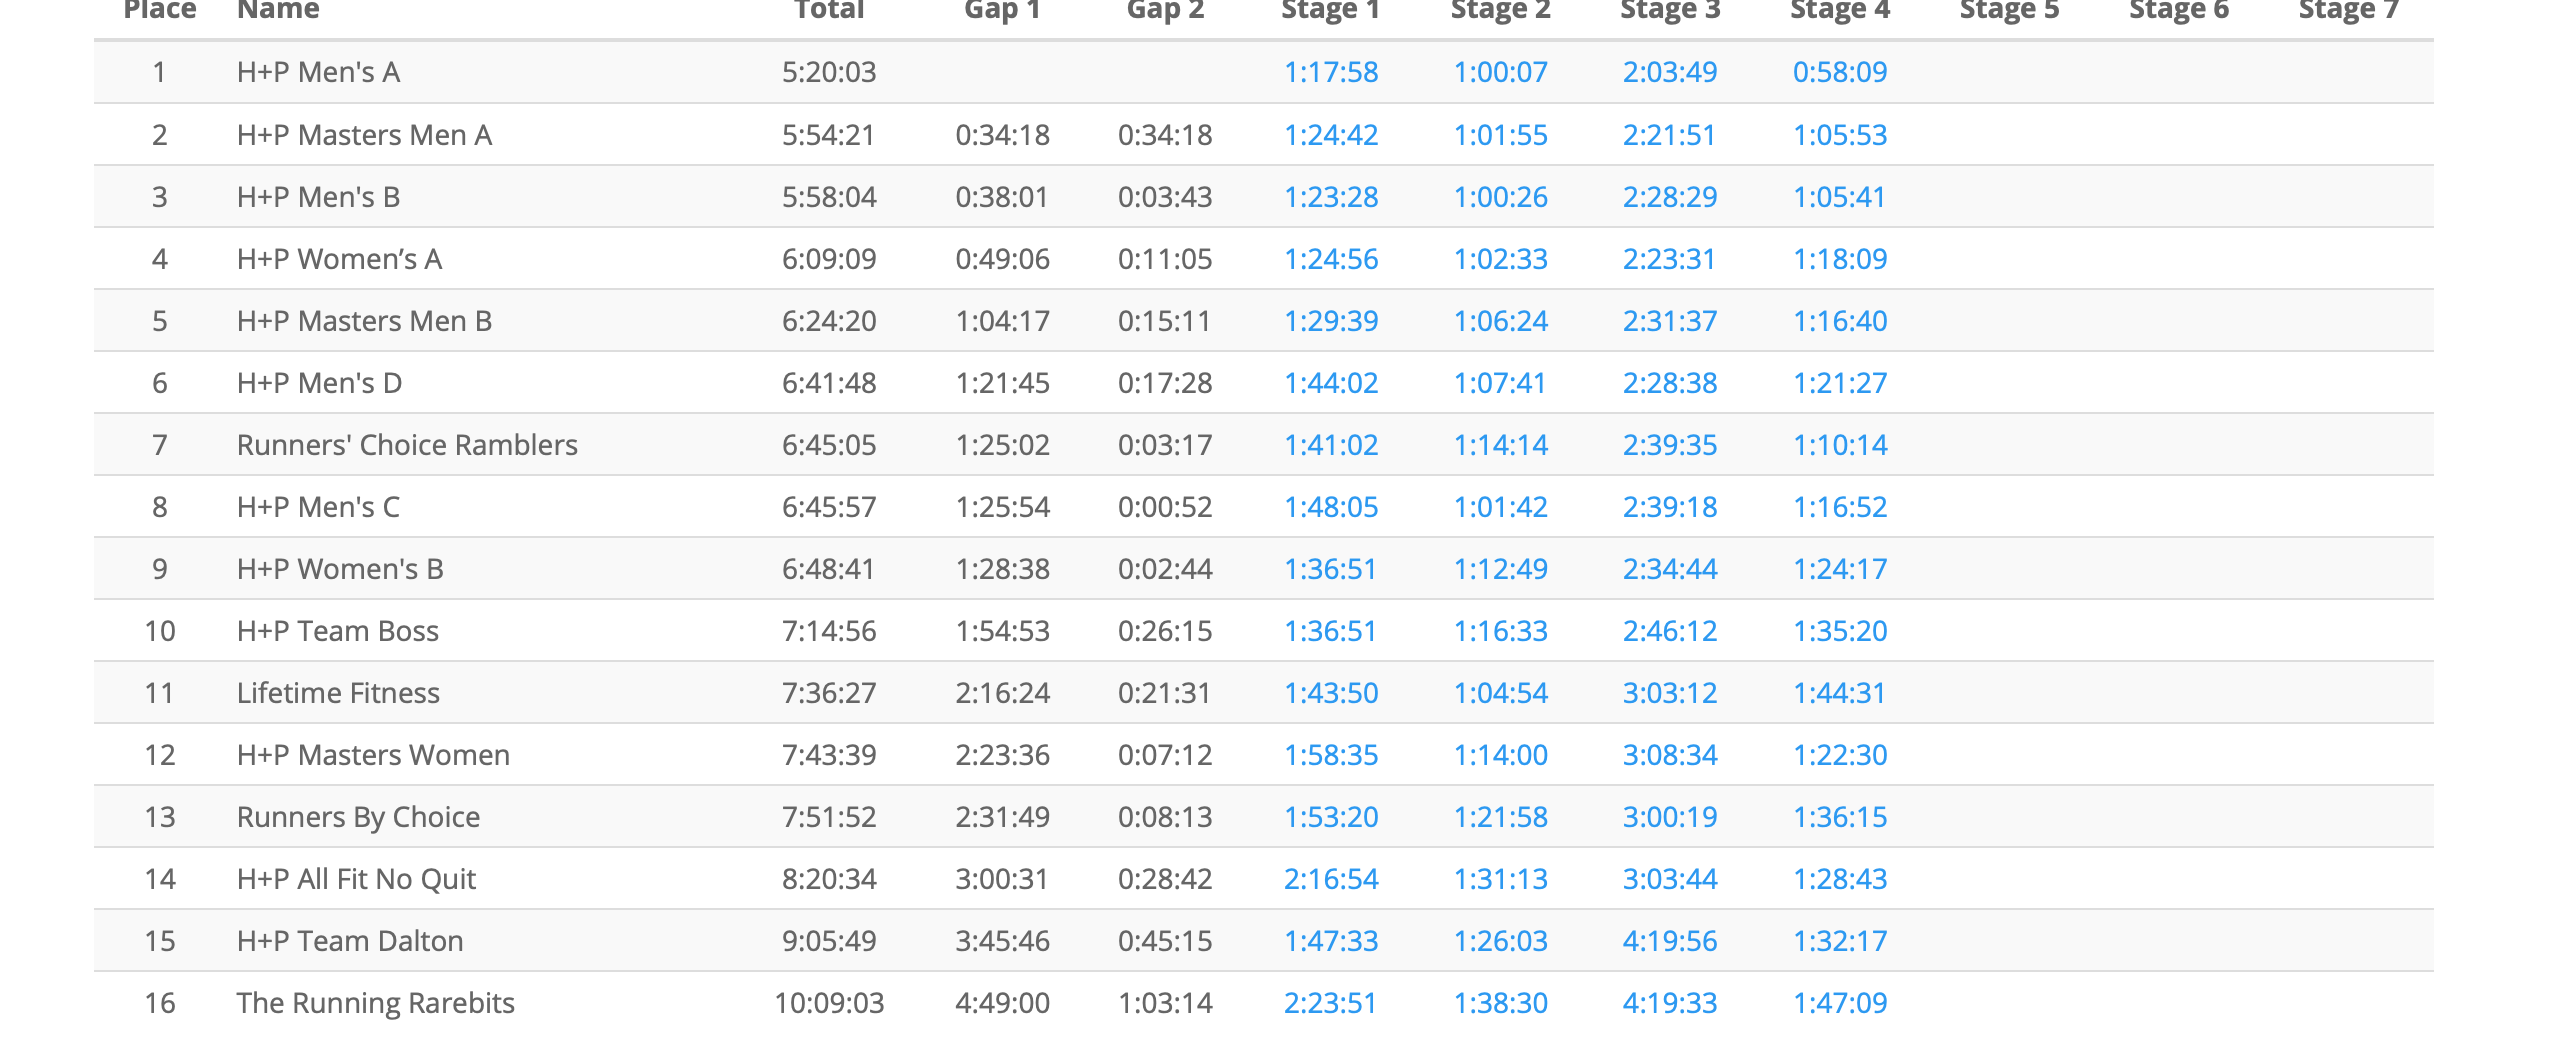Open Runners' Choice Ramblers Stage 2 time

pyautogui.click(x=1500, y=445)
